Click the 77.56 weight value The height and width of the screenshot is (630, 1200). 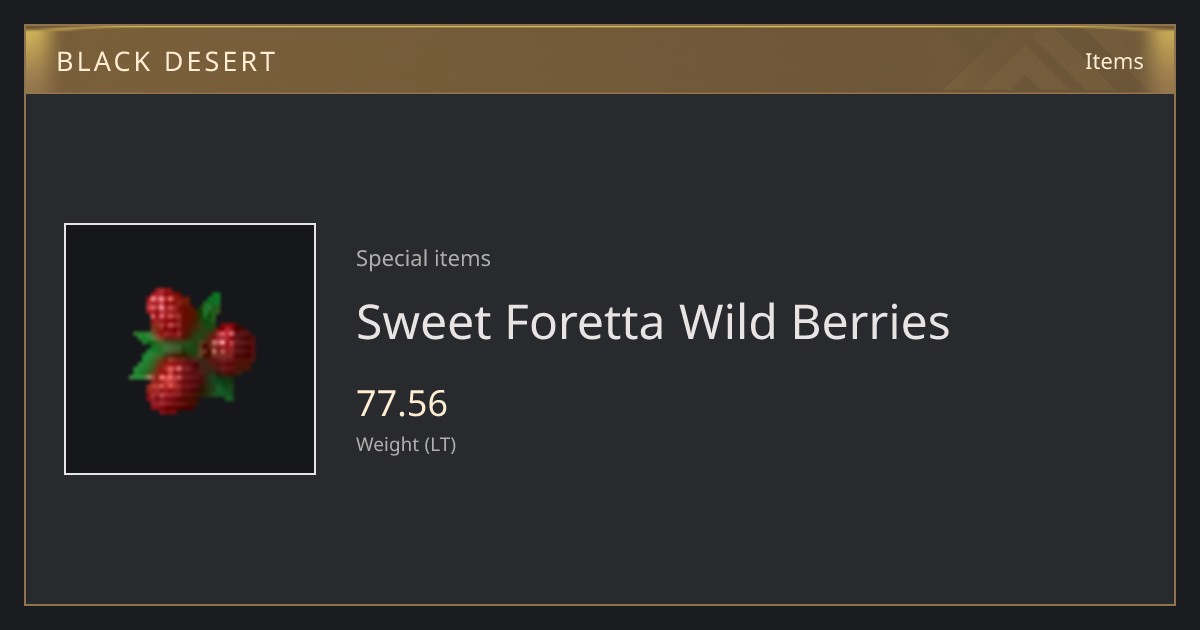(x=402, y=404)
